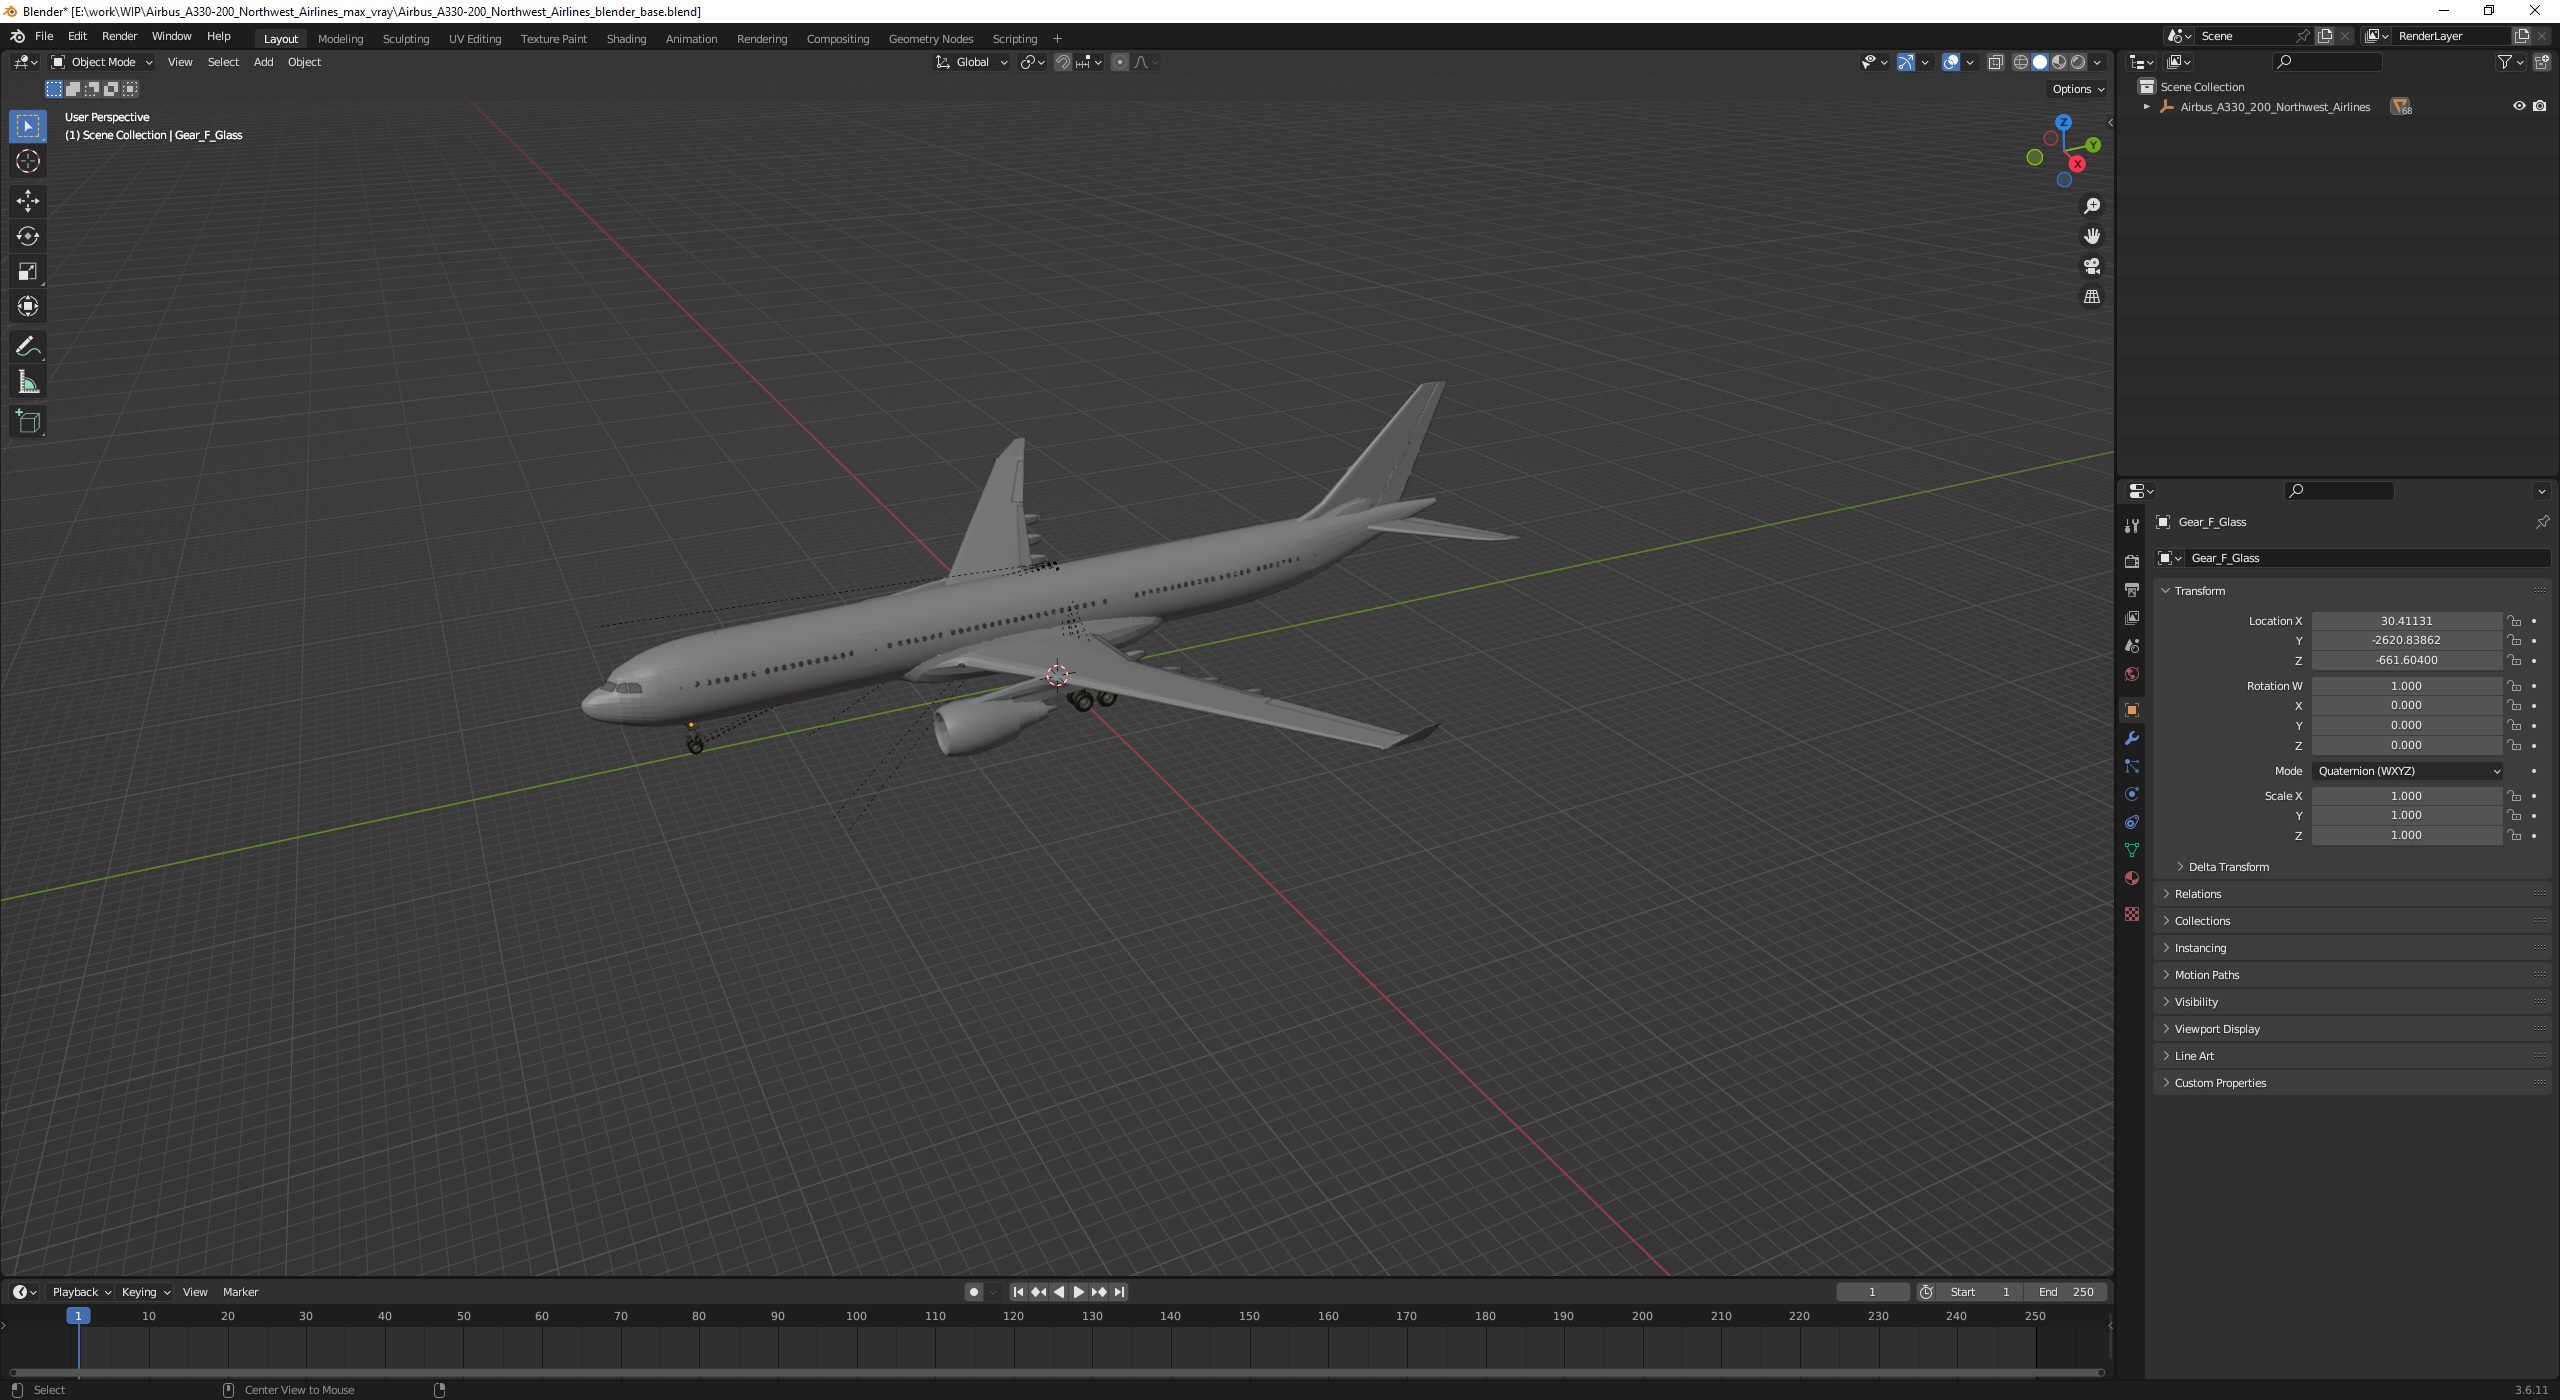This screenshot has width=2560, height=1400.
Task: Open the Options dropdown in viewport
Action: [2077, 89]
